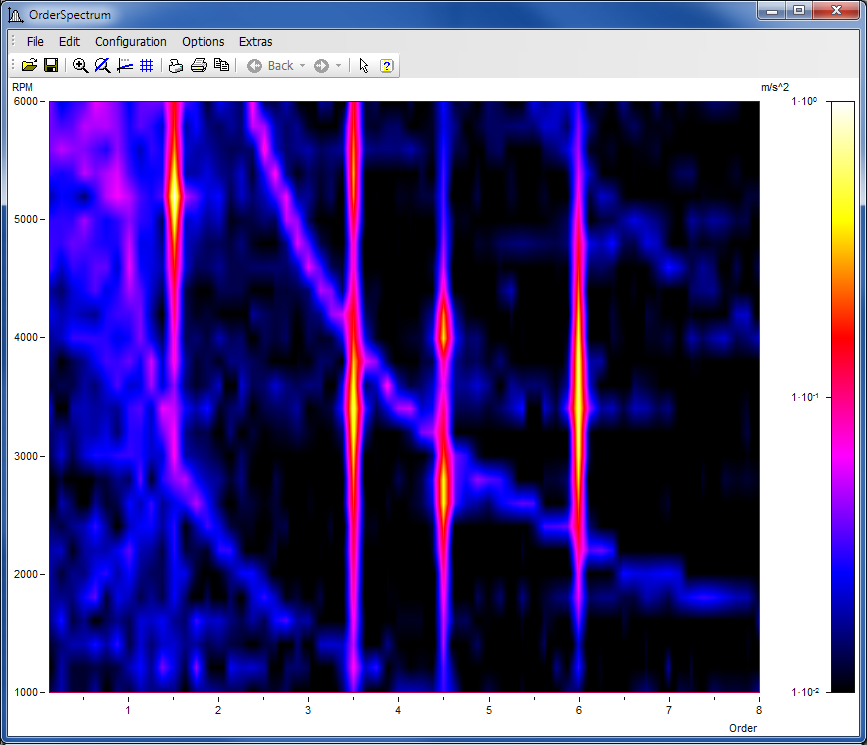Click the bright peak at order 6
Screen dimensions: 867x745
578,405
